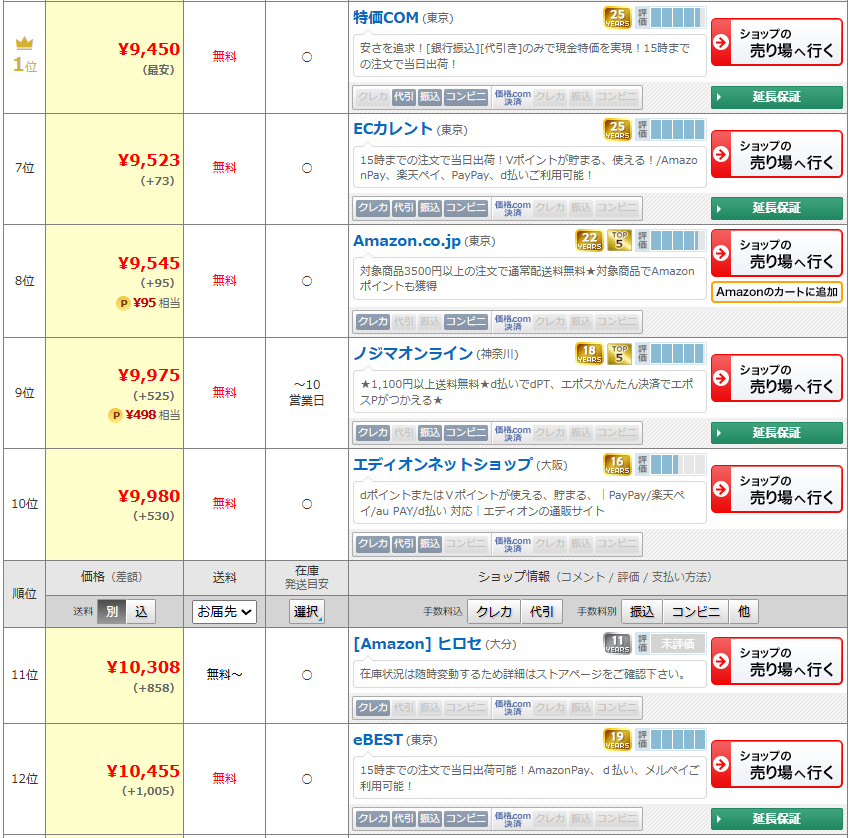Screen dimensions: 850x838
Task: Go to Amazon.co.jp's sales page button
Action: pyautogui.click(x=776, y=253)
